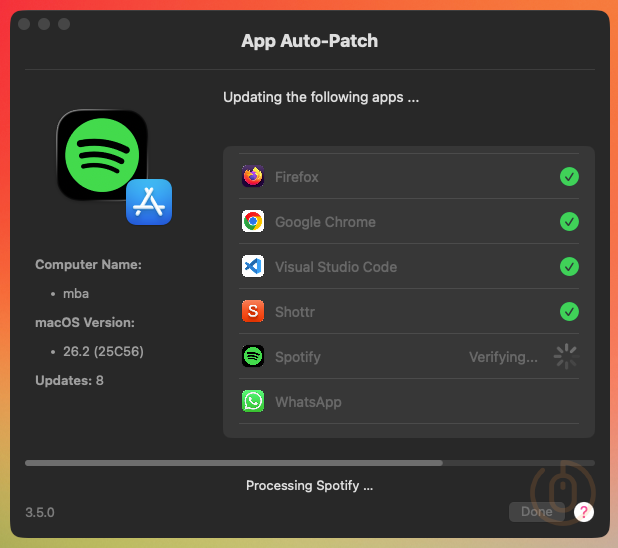Click the 3.5.0 version number
This screenshot has width=618, height=548.
[40, 513]
